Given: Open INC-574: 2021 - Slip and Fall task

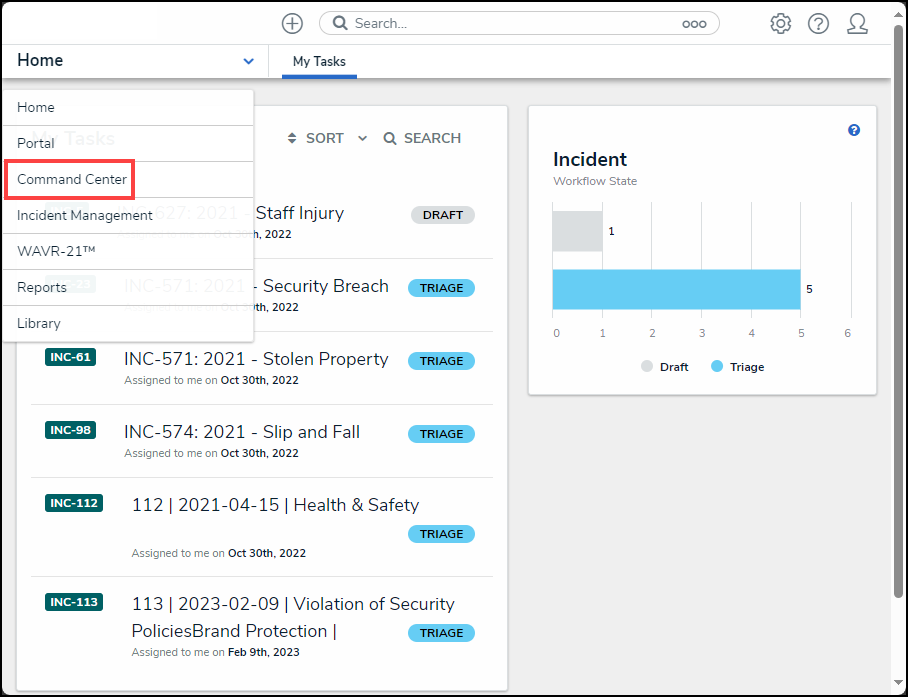Looking at the screenshot, I should (242, 432).
